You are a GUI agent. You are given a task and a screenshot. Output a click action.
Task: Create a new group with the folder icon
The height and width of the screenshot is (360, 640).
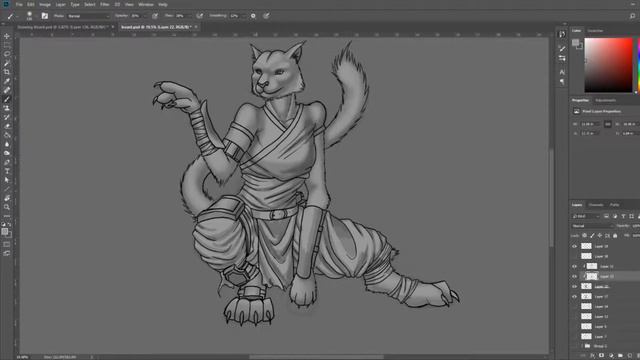click(620, 356)
